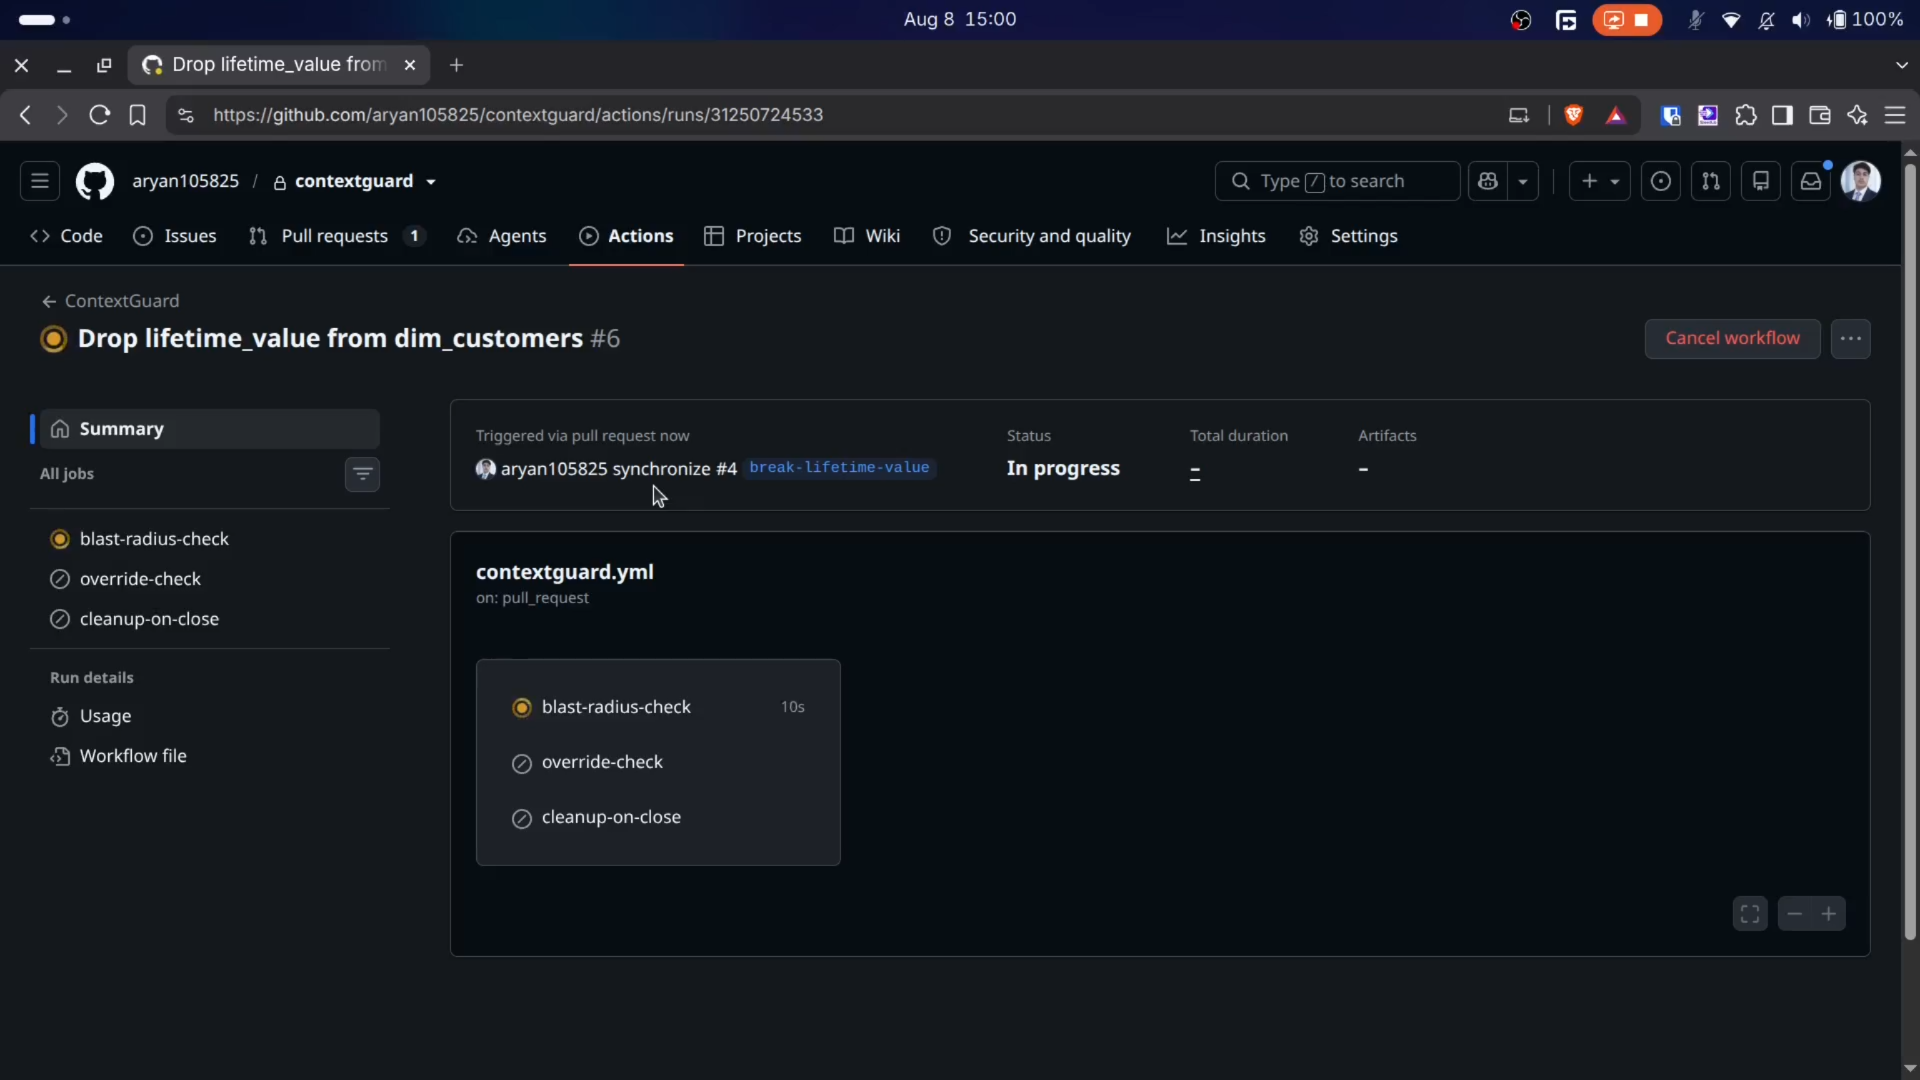Click the site settings icon in address bar
This screenshot has height=1080, width=1920.
(186, 115)
